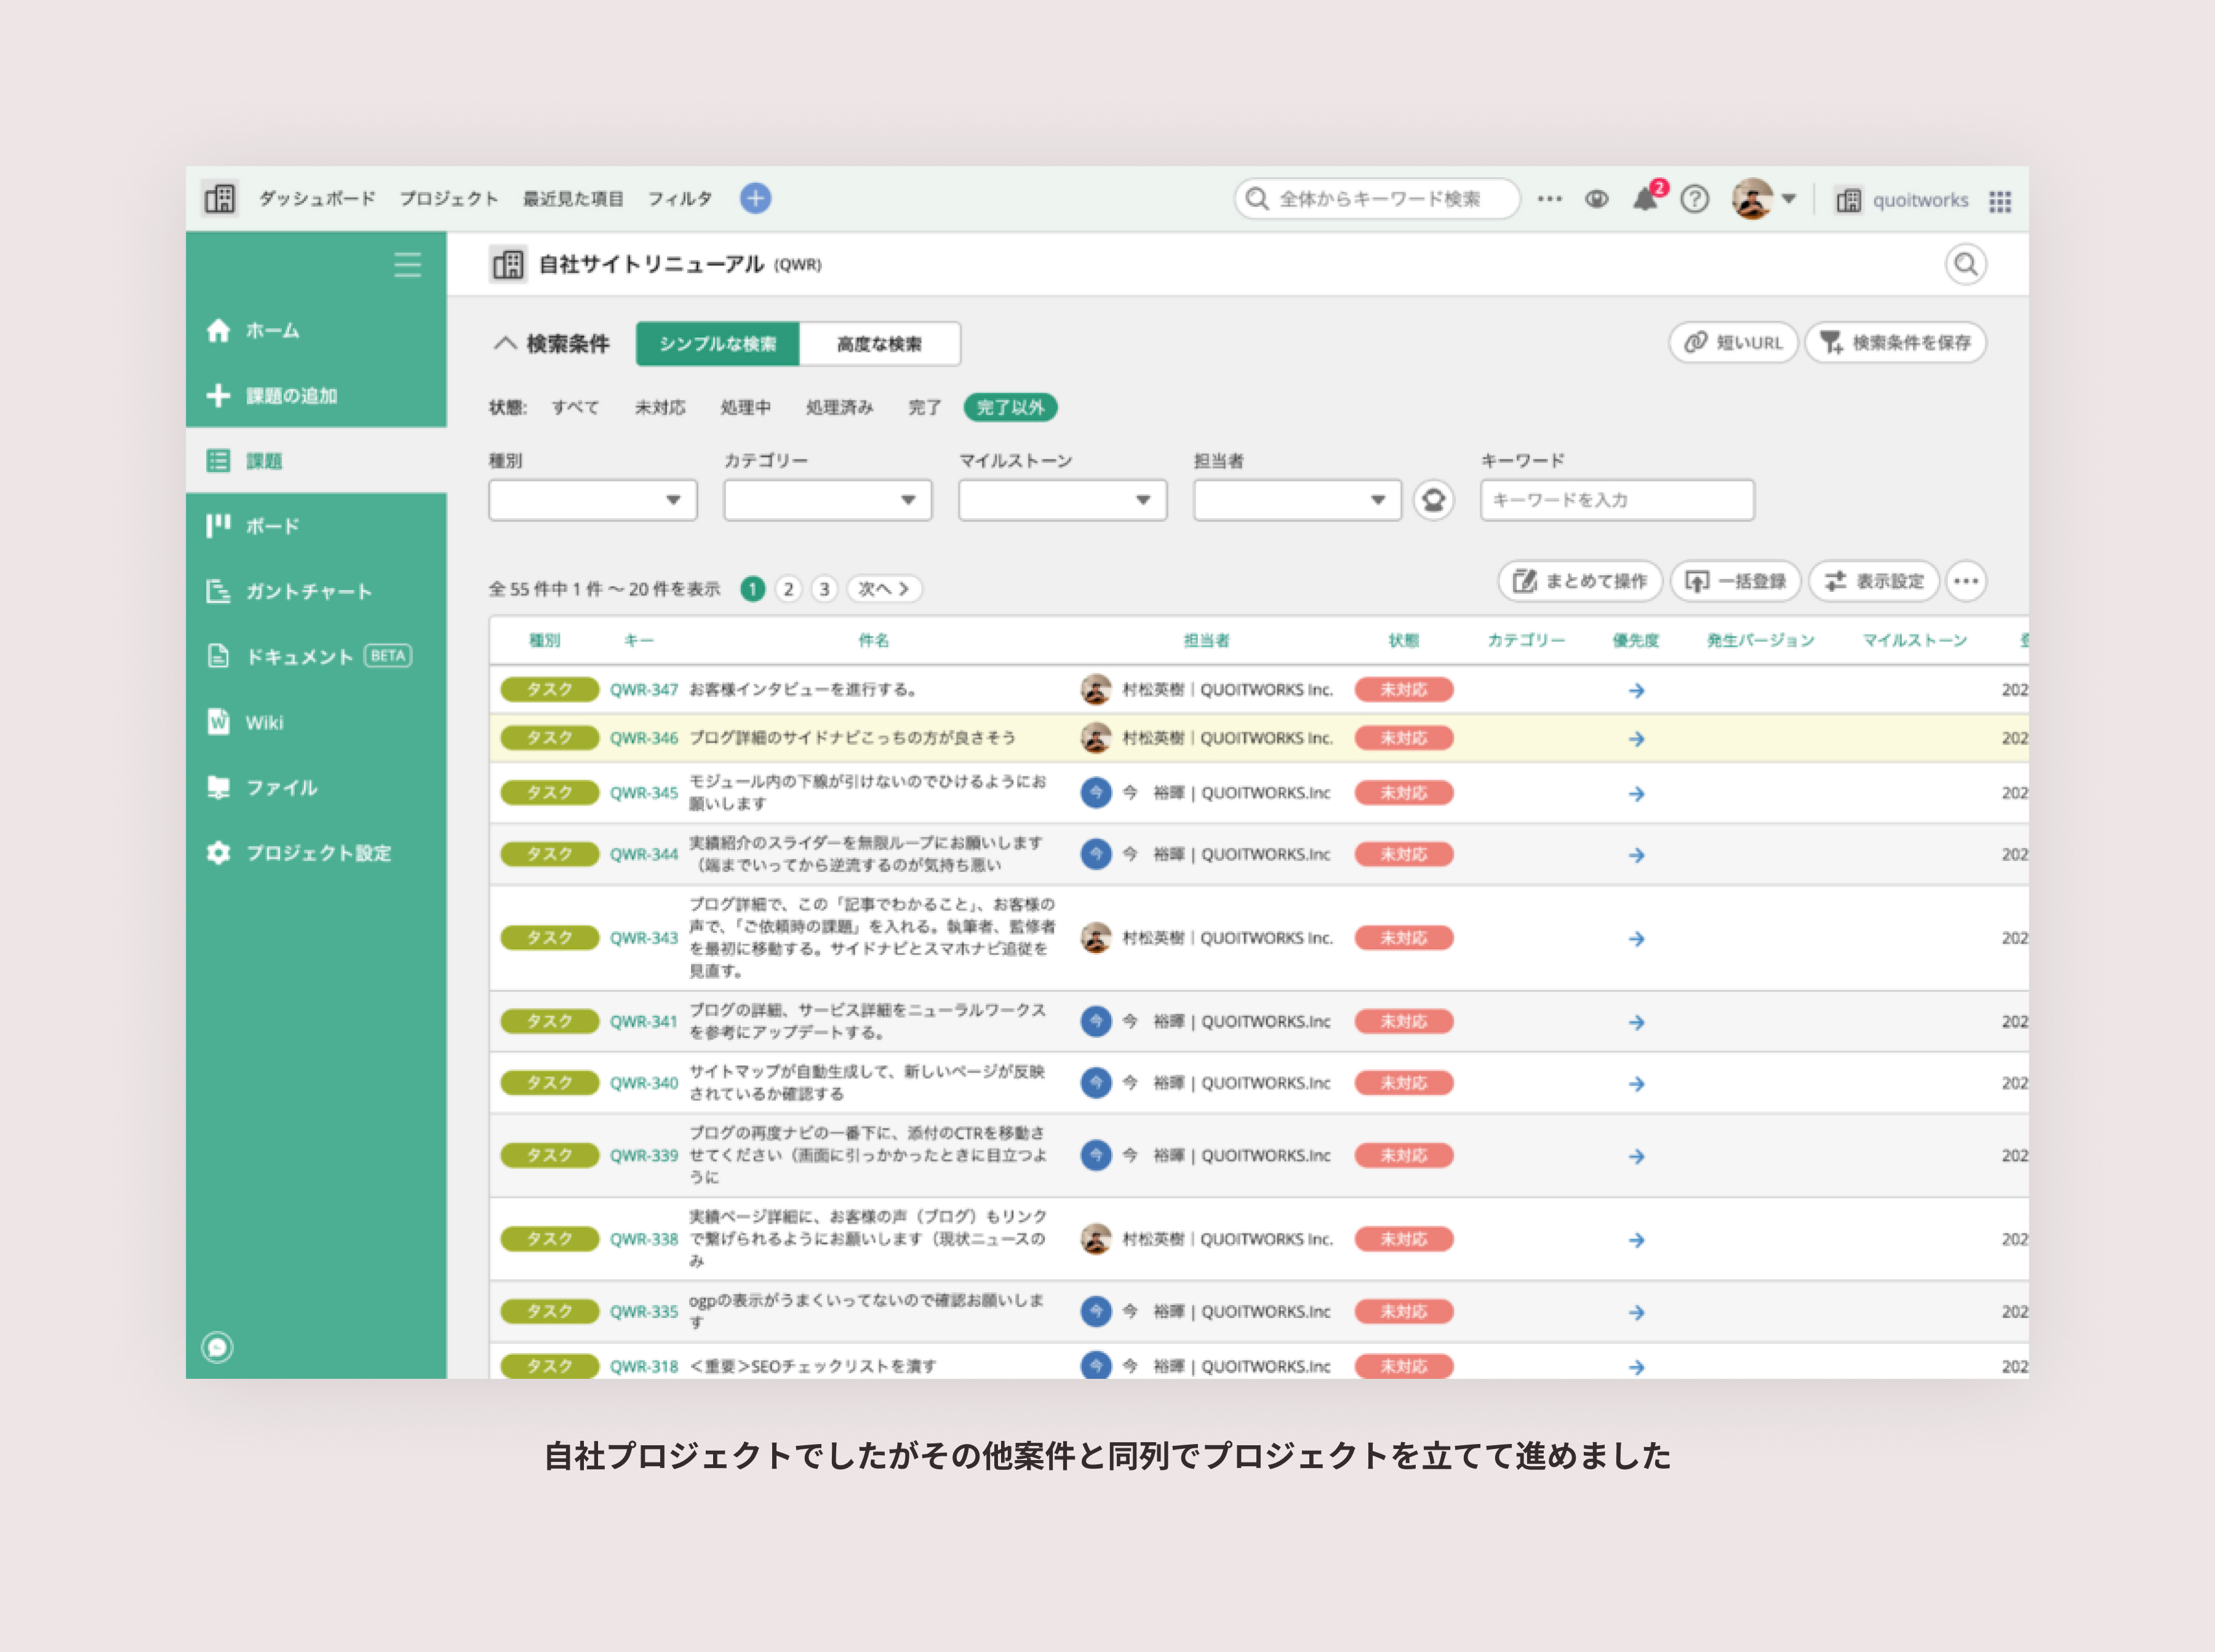Select 未対応 status filter
2215x1652 pixels.
660,407
